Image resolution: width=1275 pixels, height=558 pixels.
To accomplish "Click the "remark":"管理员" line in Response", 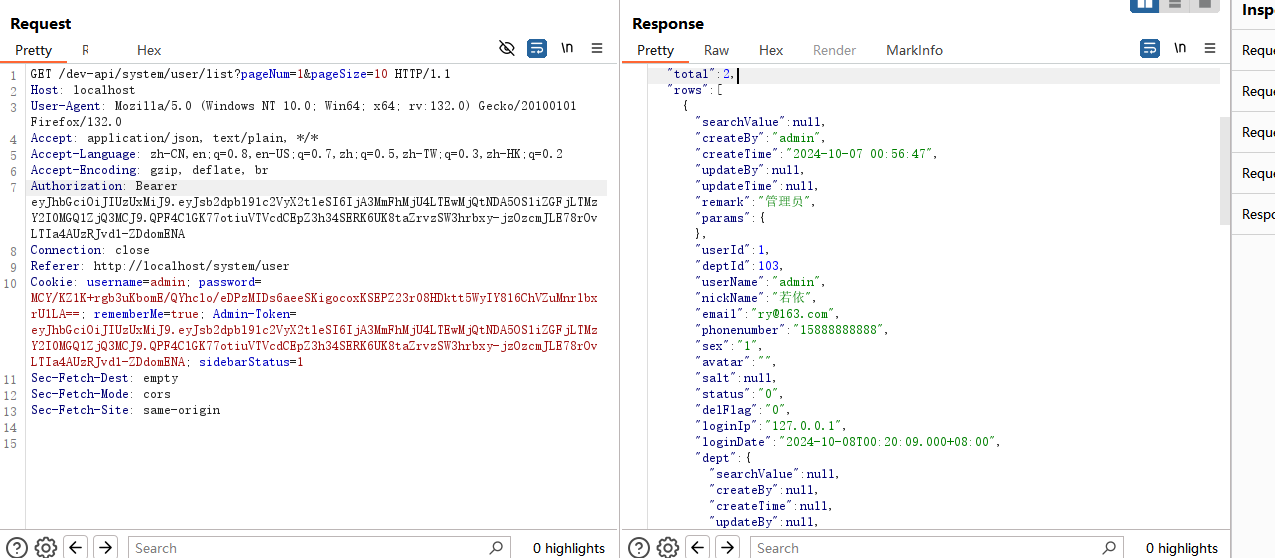I will click(755, 202).
